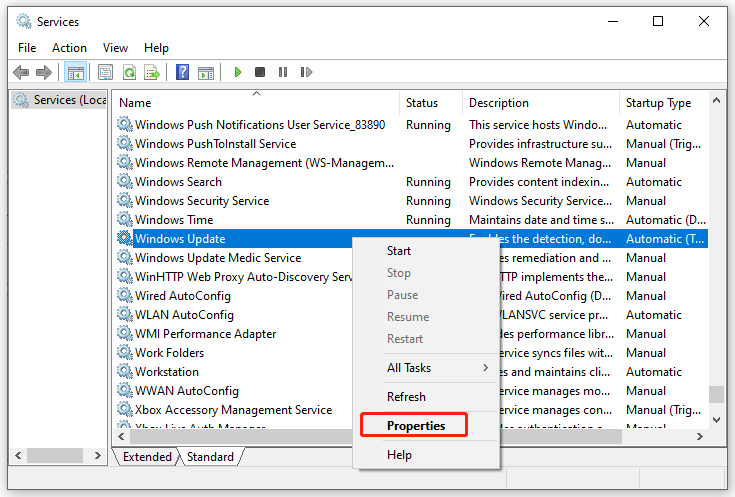Click the Pause Service toolbar icon
735x497 pixels.
[x=283, y=72]
